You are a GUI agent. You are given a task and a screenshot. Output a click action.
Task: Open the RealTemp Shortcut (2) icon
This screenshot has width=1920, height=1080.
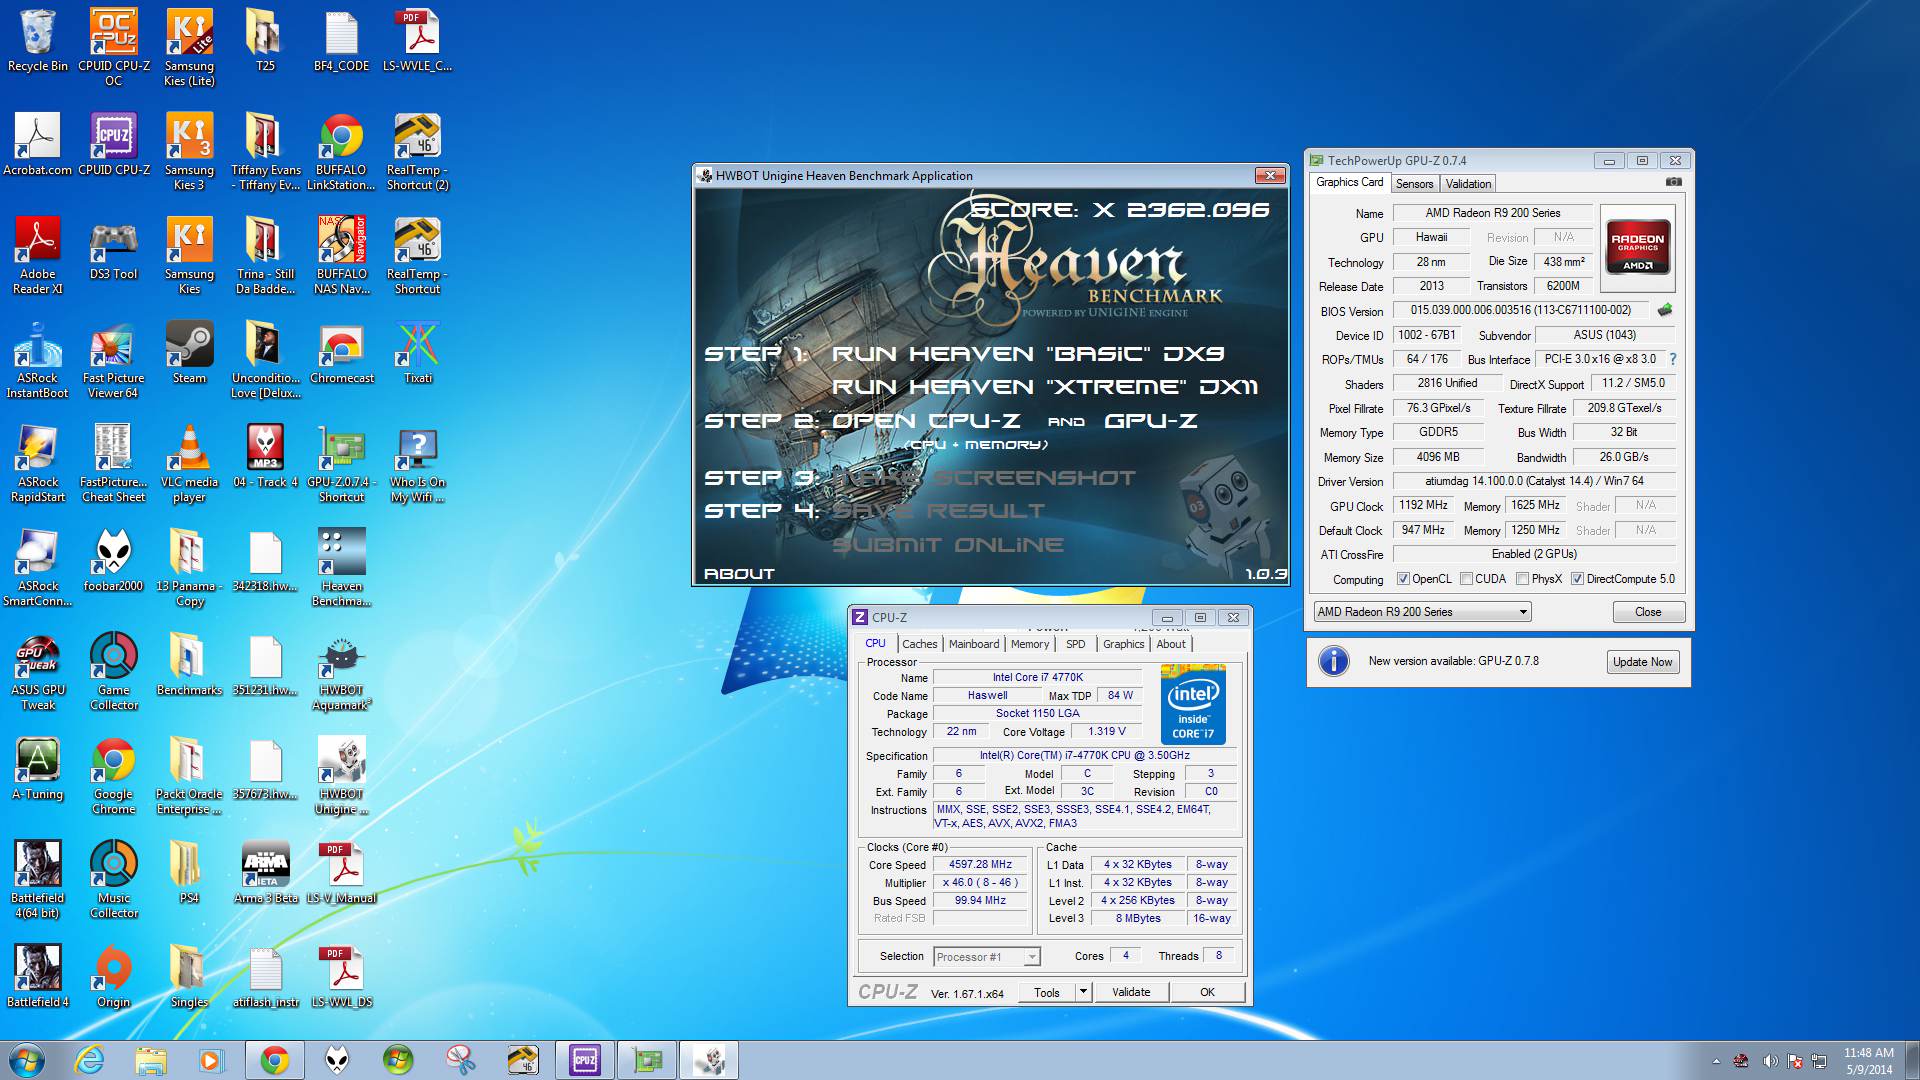click(417, 151)
